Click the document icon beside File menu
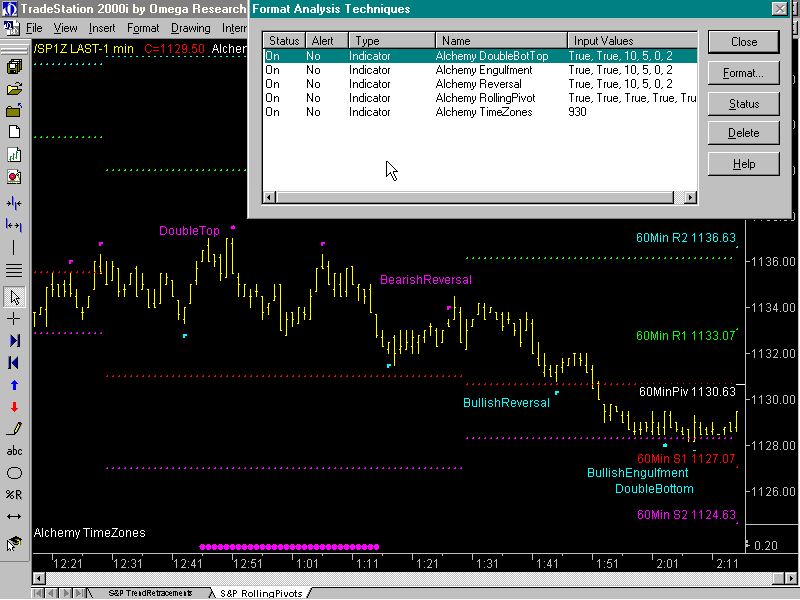 click(11, 28)
